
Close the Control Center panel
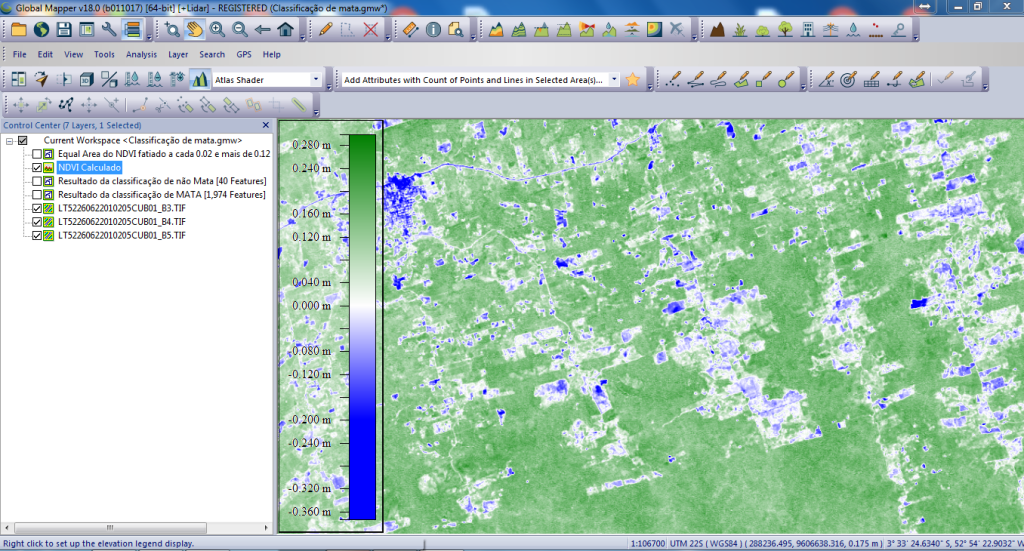click(266, 125)
